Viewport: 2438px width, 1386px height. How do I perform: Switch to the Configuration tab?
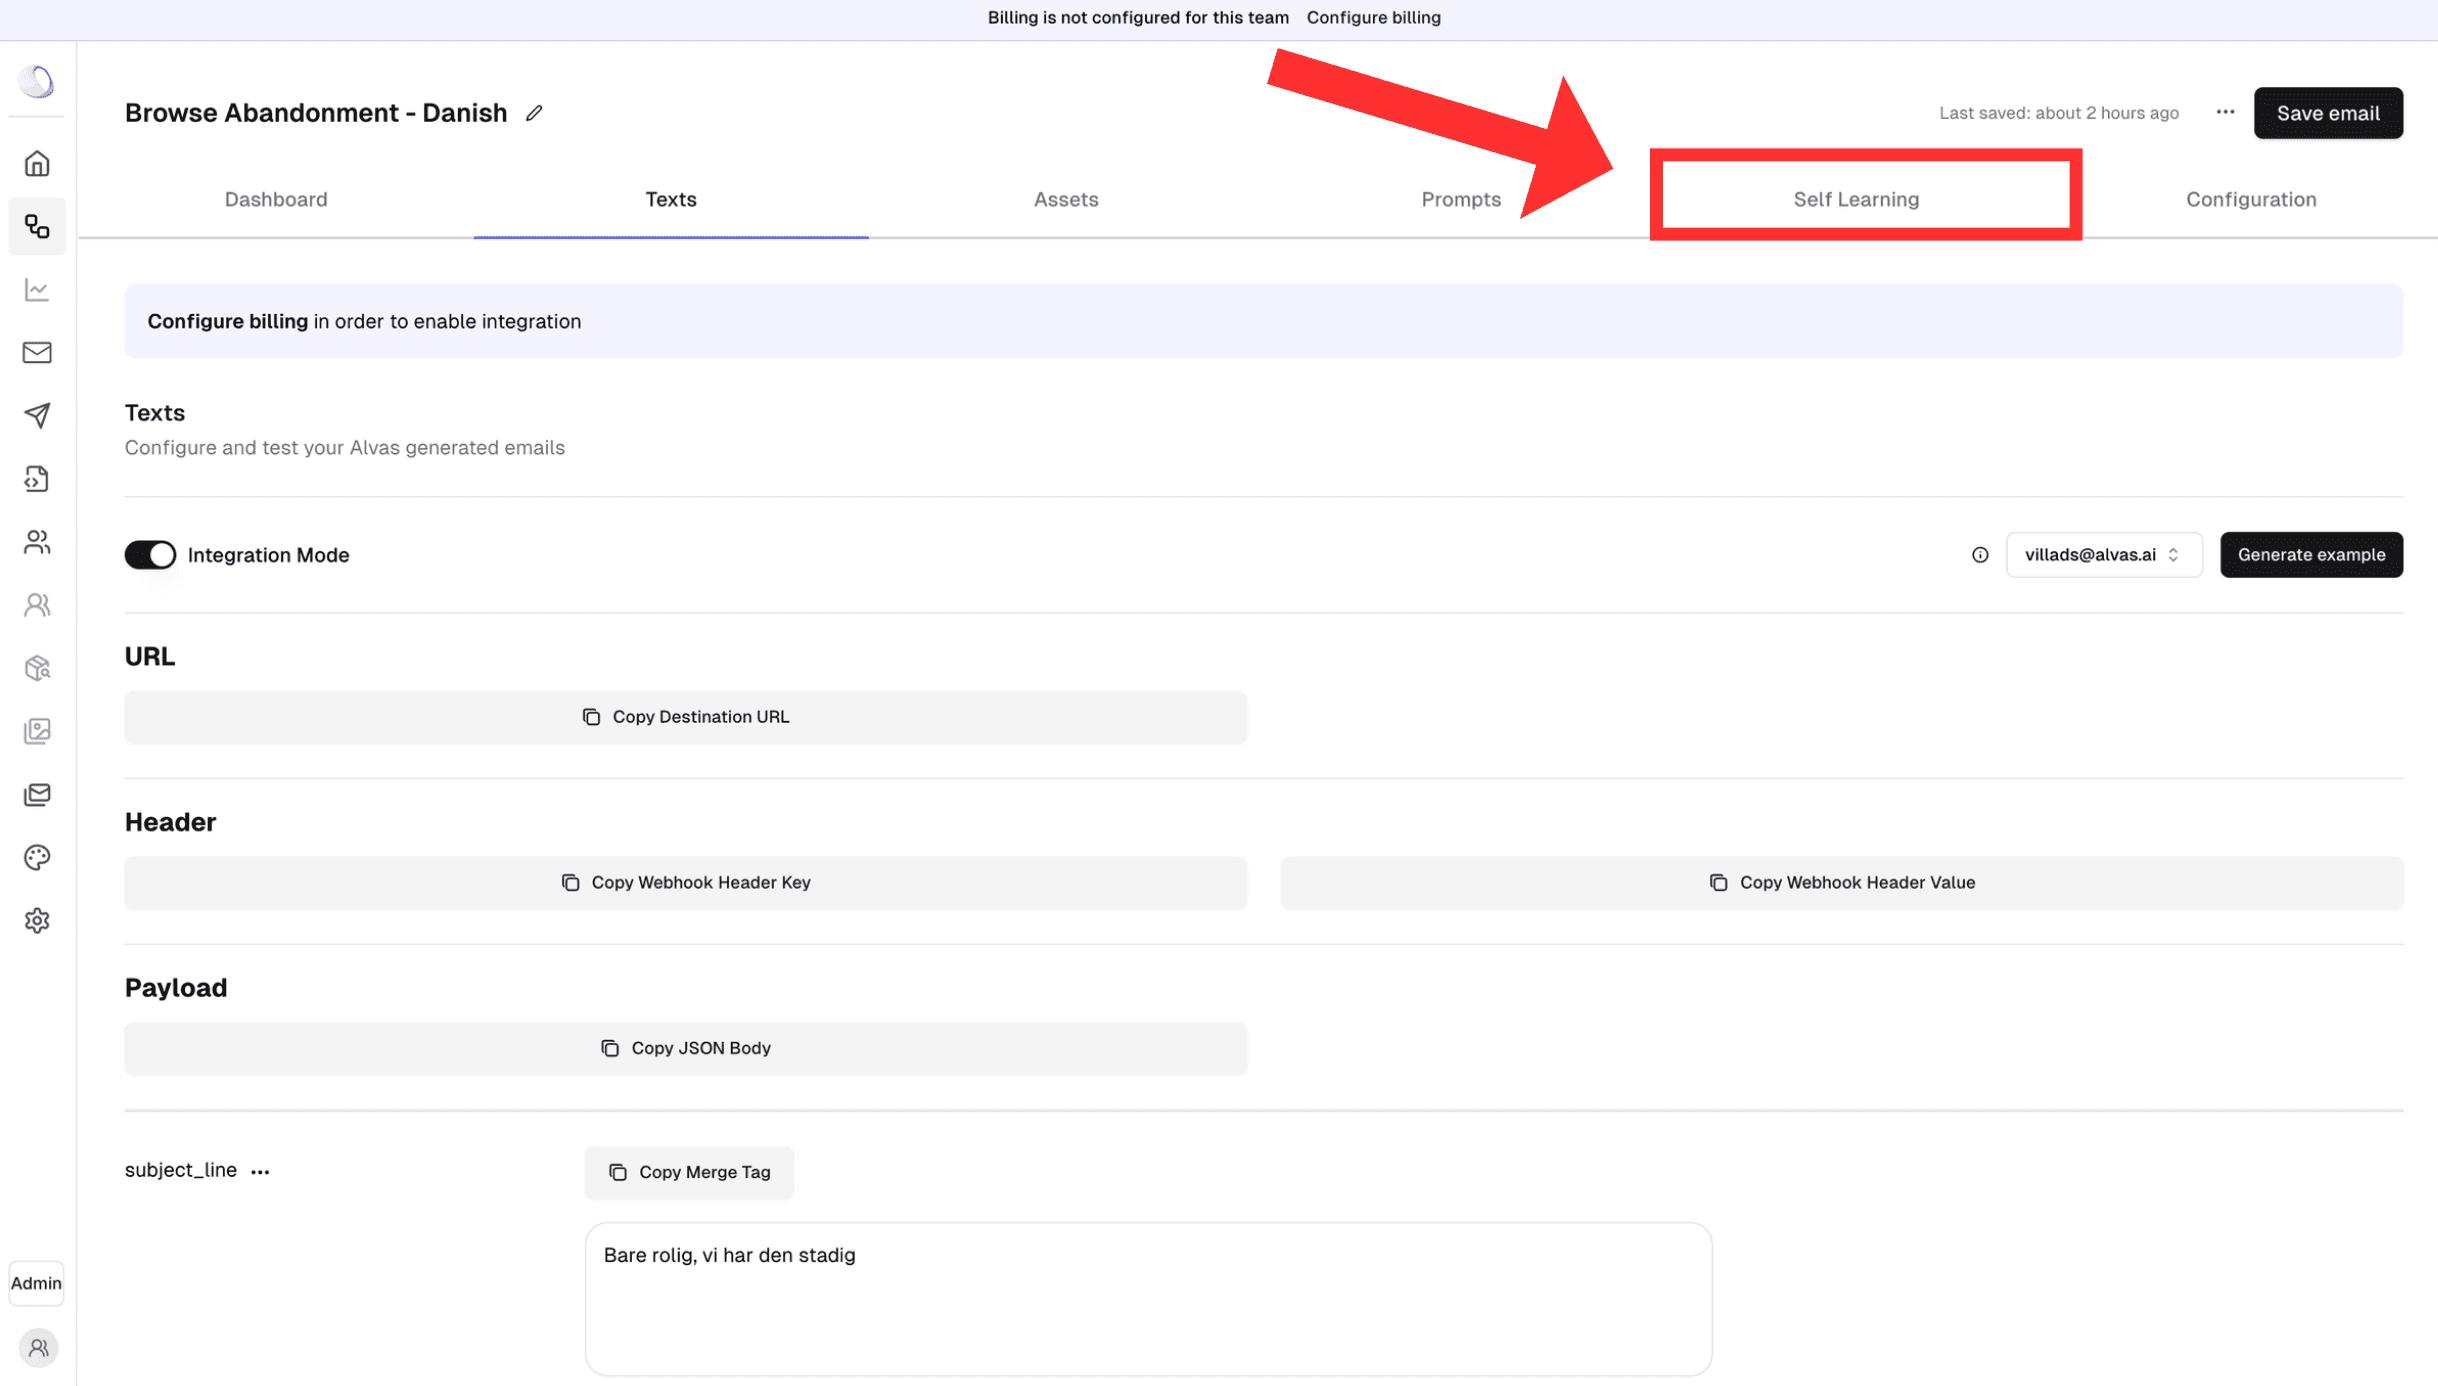pyautogui.click(x=2251, y=199)
